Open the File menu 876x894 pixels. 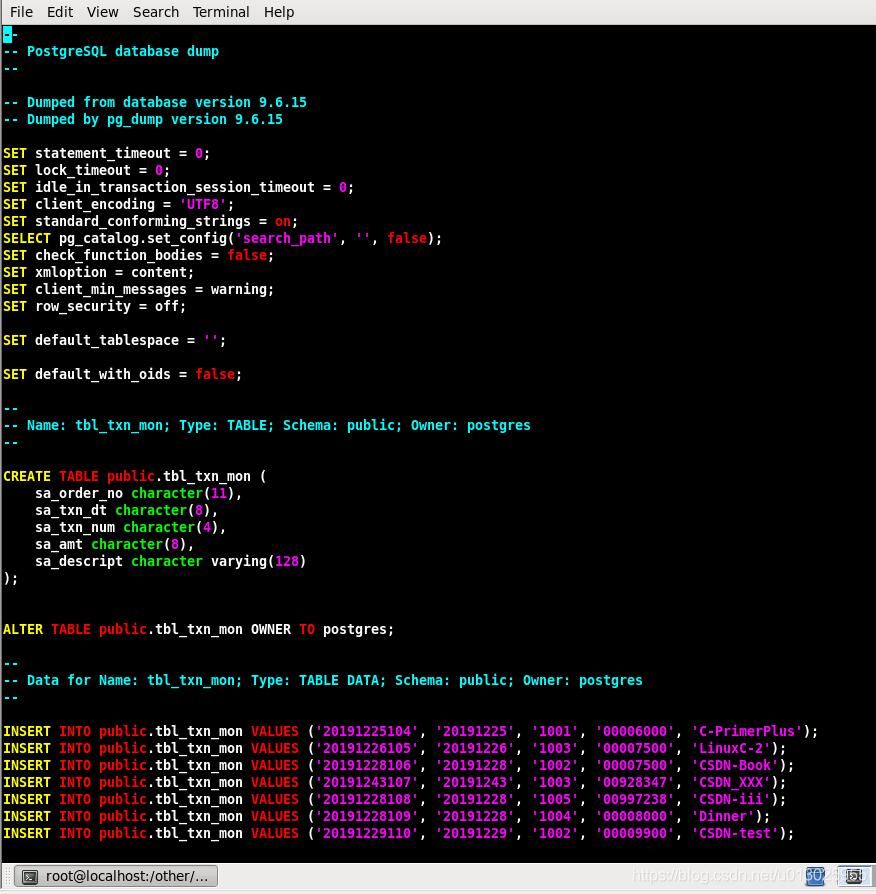[21, 12]
